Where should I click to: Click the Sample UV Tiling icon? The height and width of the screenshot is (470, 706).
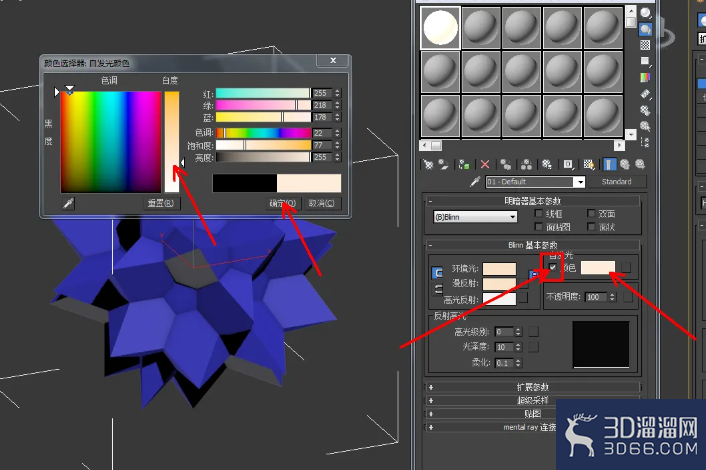pos(645,61)
